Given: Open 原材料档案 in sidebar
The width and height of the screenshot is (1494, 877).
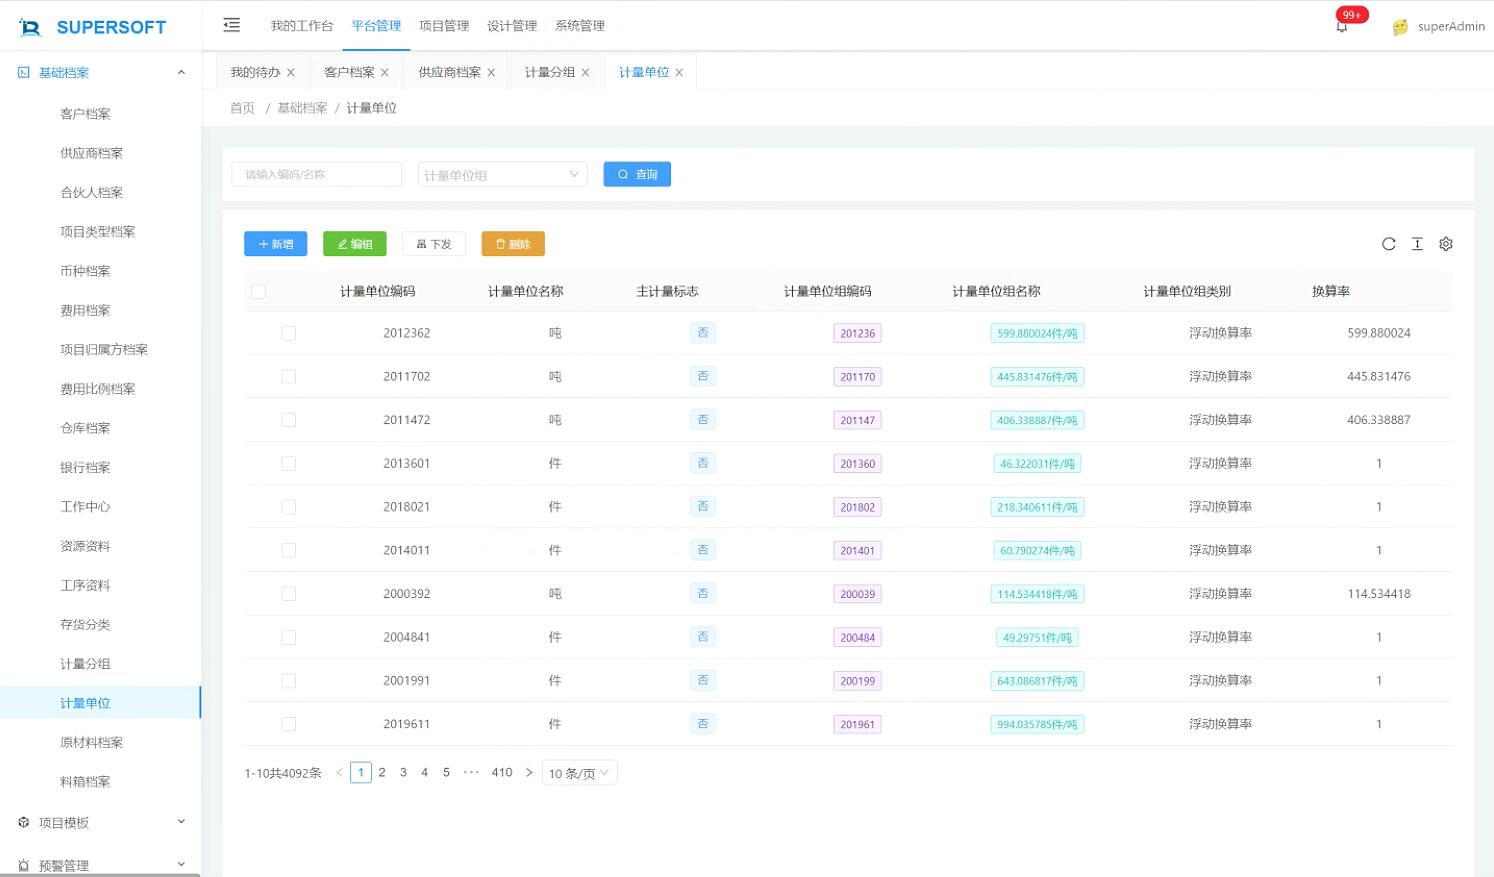Looking at the screenshot, I should point(92,743).
